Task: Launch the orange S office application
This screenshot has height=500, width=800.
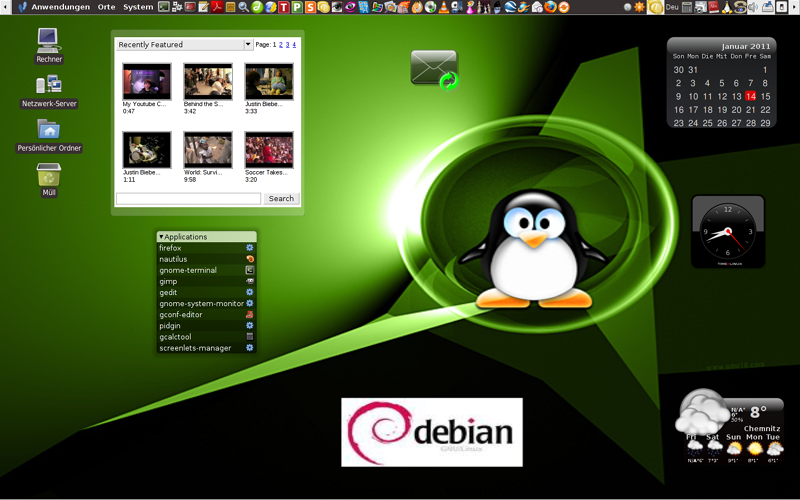Action: pyautogui.click(x=310, y=7)
